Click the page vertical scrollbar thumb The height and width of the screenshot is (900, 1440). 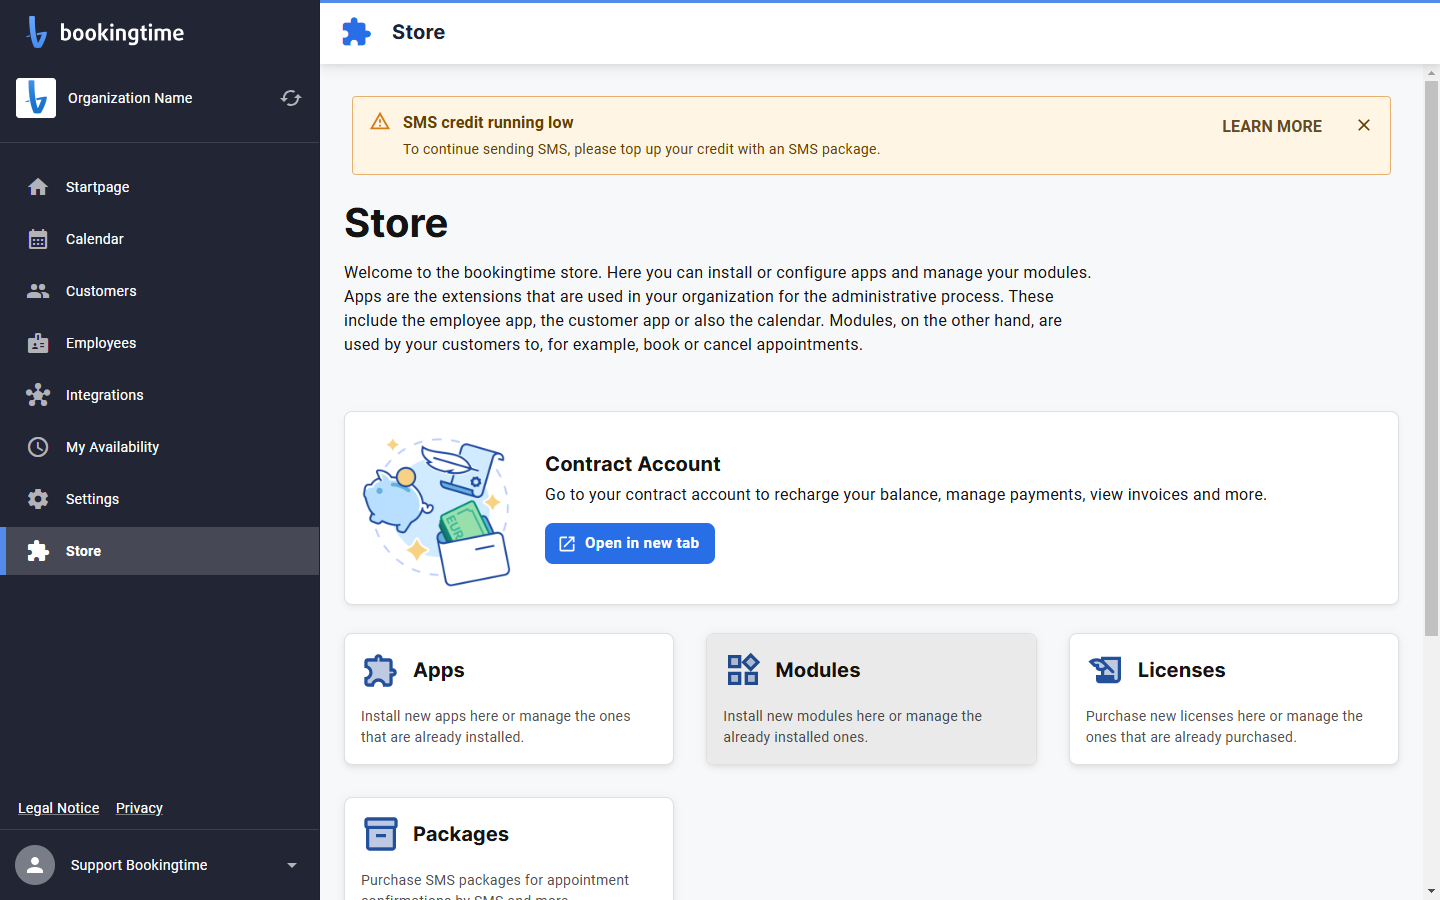click(x=1431, y=358)
